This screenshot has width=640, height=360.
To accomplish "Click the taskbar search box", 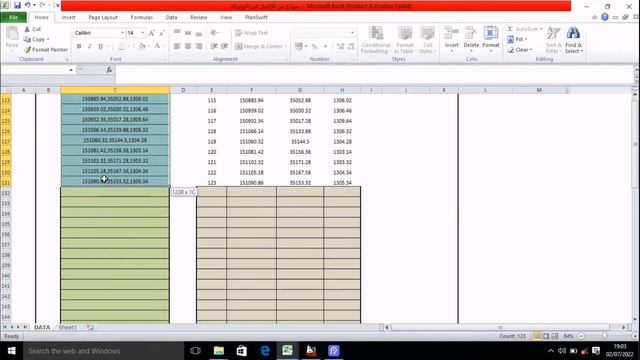I will coord(104,351).
